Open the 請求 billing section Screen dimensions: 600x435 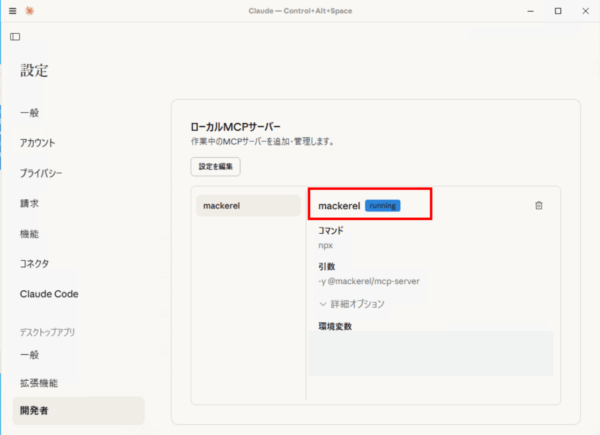[x=30, y=203]
